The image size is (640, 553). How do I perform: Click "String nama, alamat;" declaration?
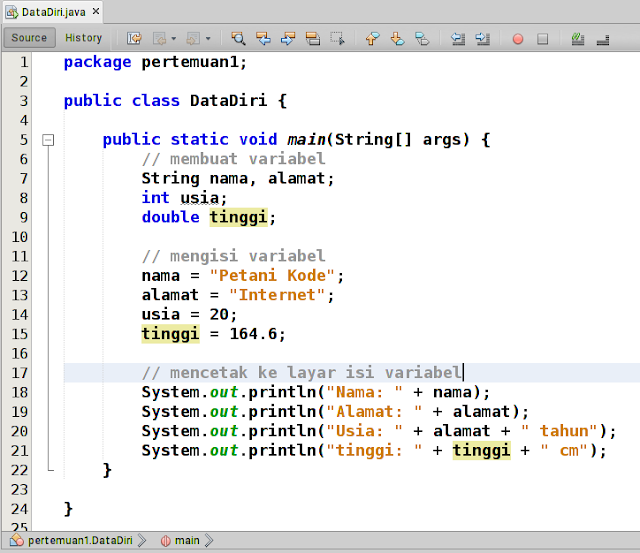(x=238, y=178)
